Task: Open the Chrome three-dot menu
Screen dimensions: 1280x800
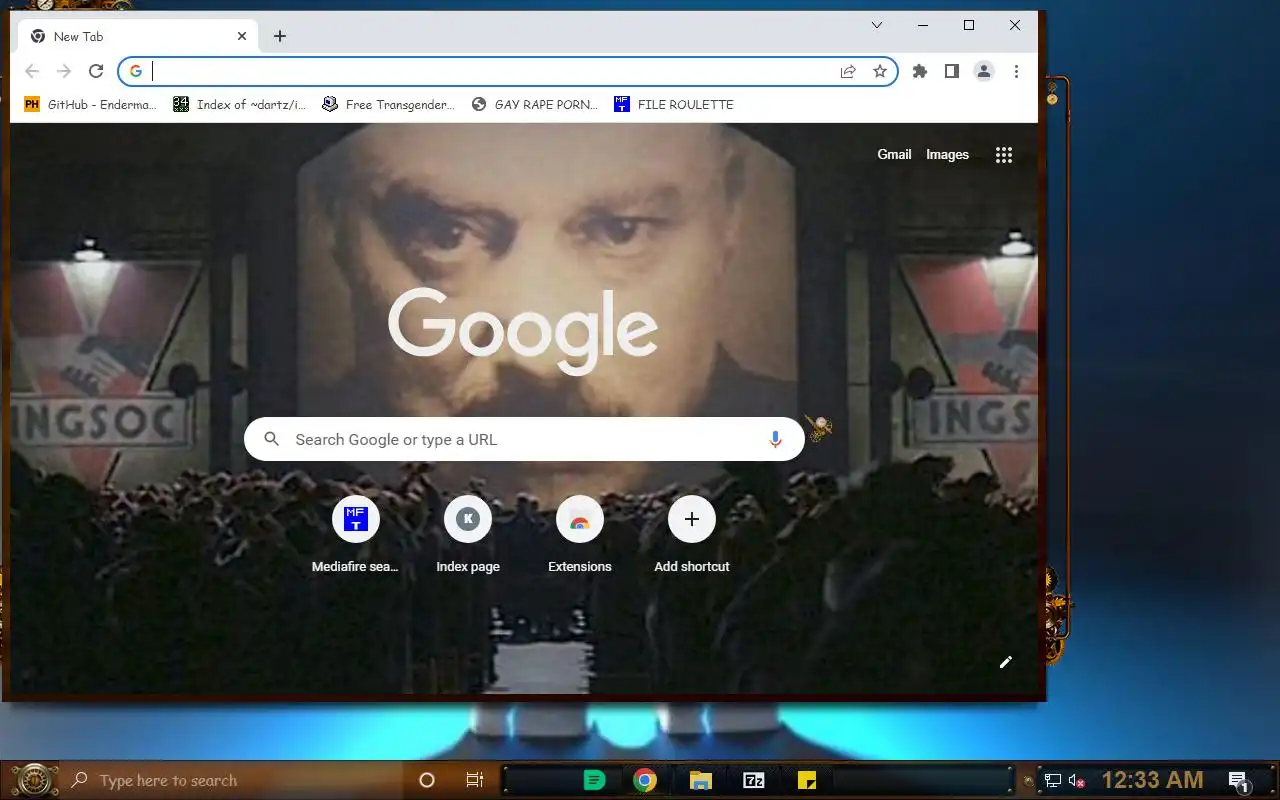Action: [1016, 71]
